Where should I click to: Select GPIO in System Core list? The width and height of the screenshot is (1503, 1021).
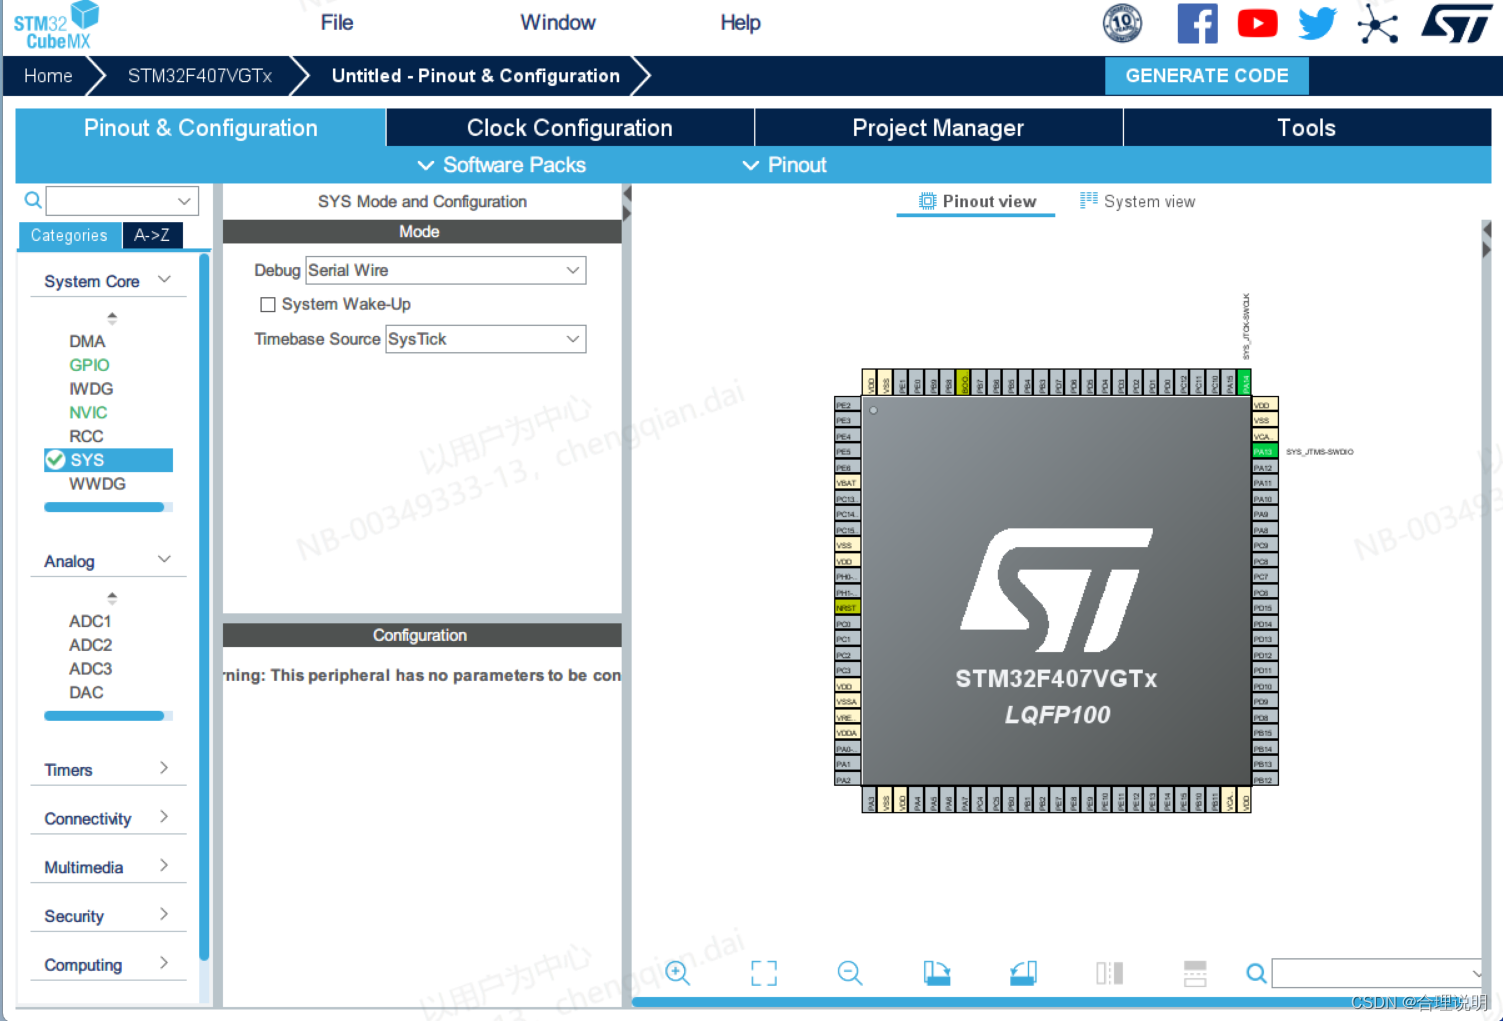[x=89, y=365]
